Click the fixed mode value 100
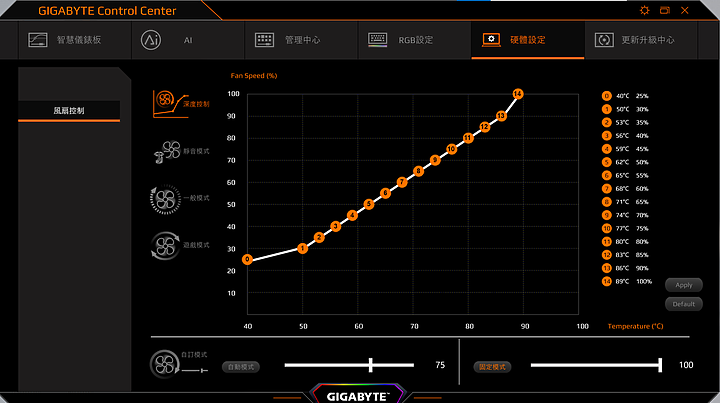Viewport: 720px width, 403px height. 686,365
